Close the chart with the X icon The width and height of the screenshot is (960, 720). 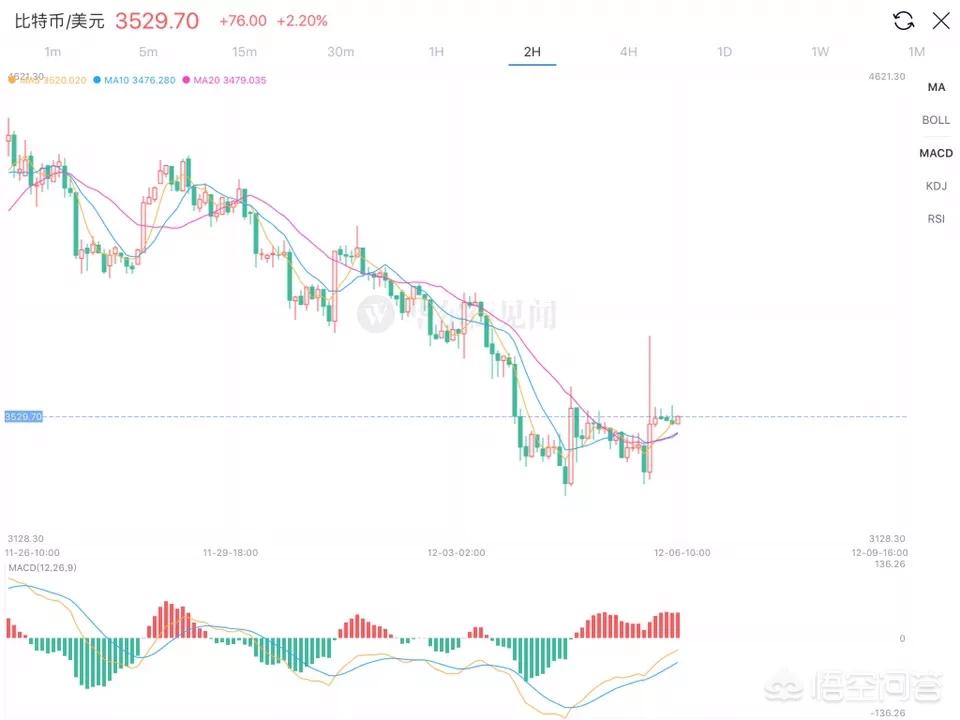pos(941,21)
